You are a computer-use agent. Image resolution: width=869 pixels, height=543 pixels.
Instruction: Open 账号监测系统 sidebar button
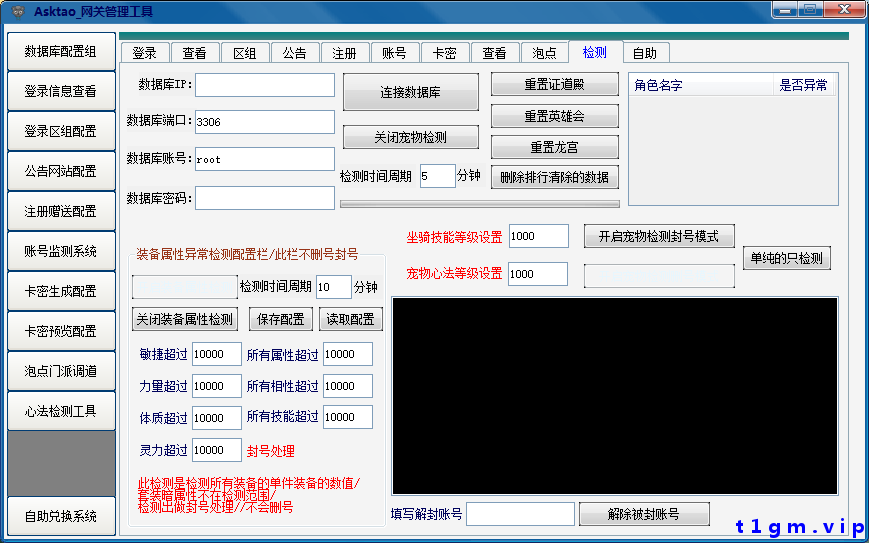61,251
